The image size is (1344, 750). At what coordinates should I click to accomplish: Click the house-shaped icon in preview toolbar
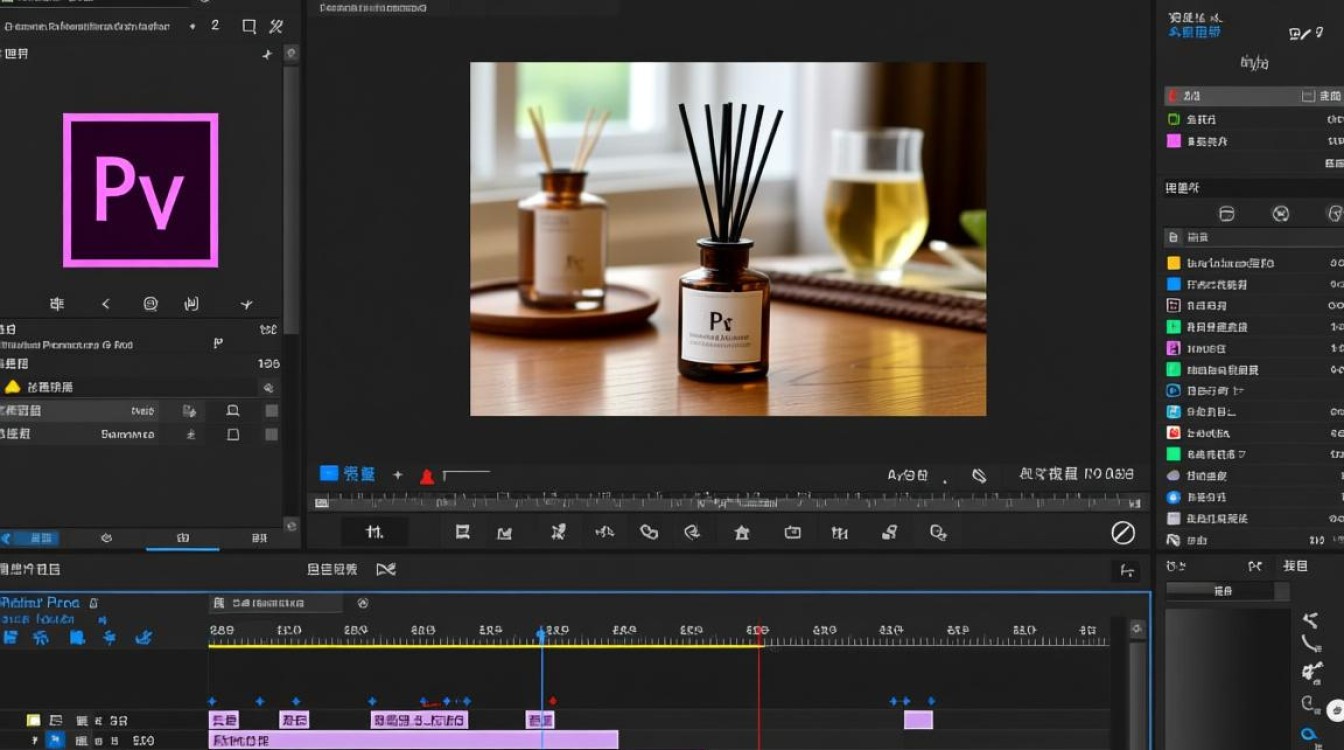pos(741,533)
